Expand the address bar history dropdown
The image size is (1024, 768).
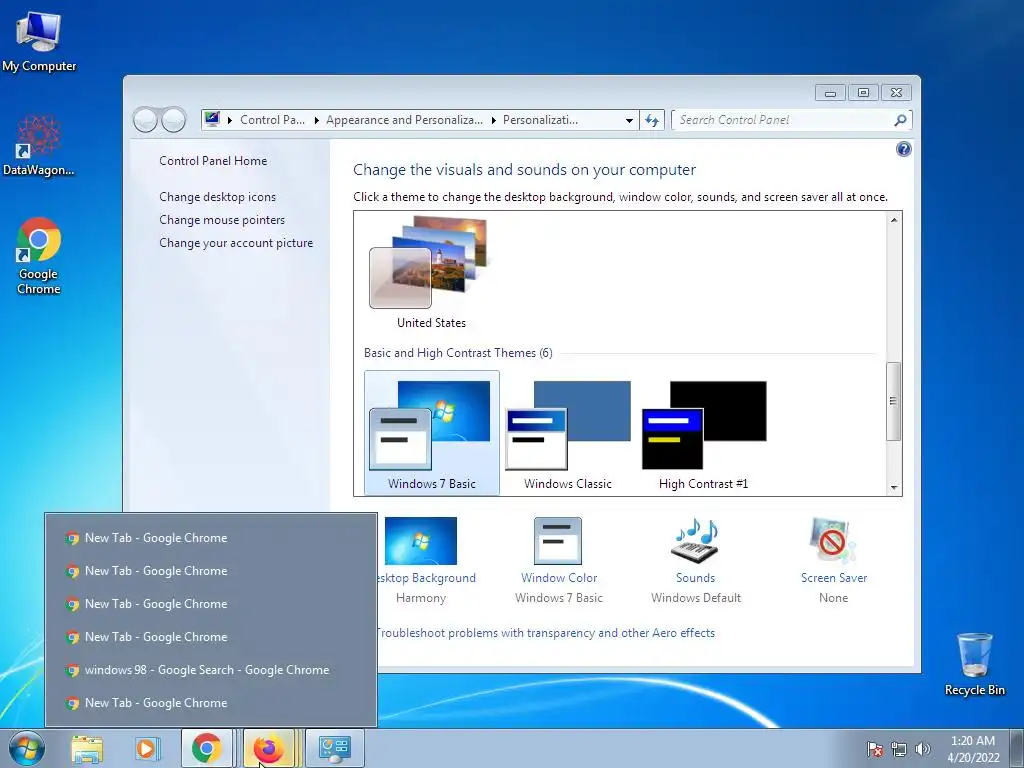tap(629, 120)
